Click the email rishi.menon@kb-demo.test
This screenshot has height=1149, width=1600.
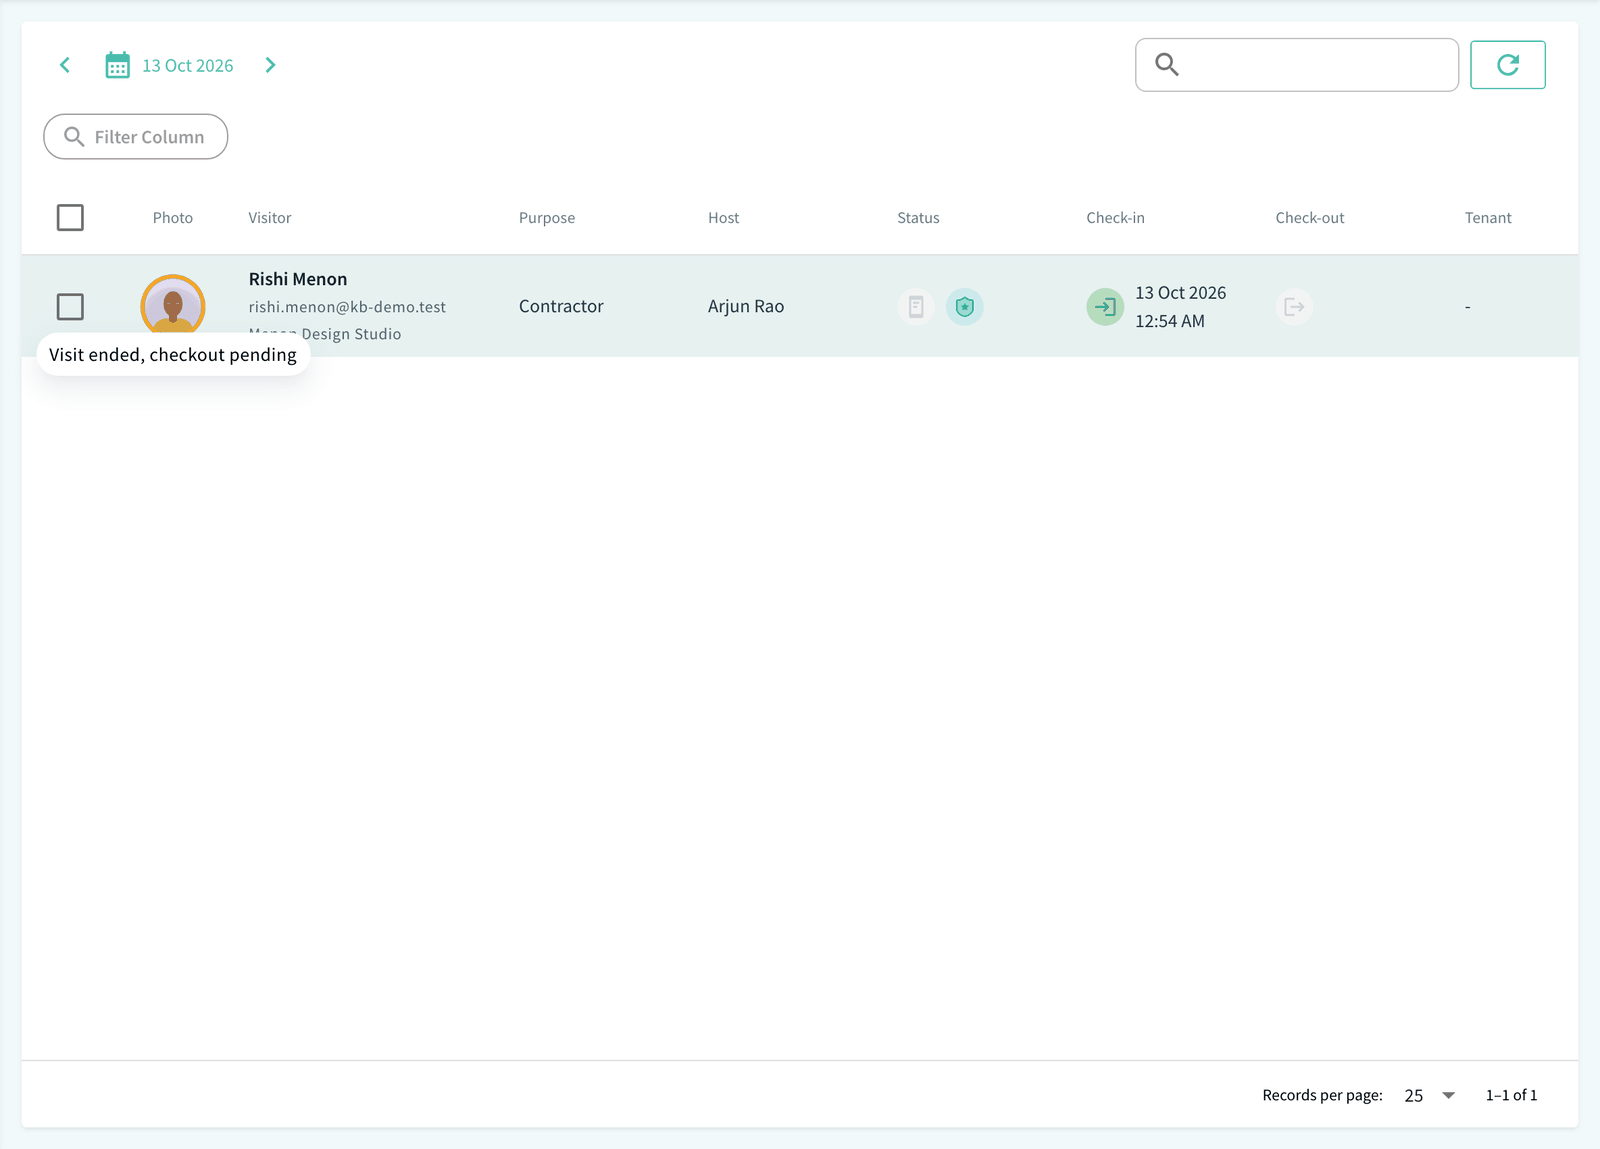pyautogui.click(x=347, y=307)
